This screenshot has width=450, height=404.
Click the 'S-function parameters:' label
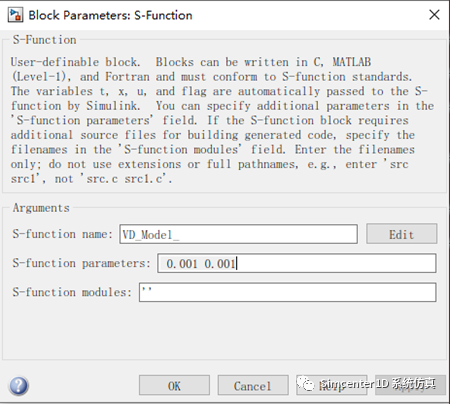81,263
